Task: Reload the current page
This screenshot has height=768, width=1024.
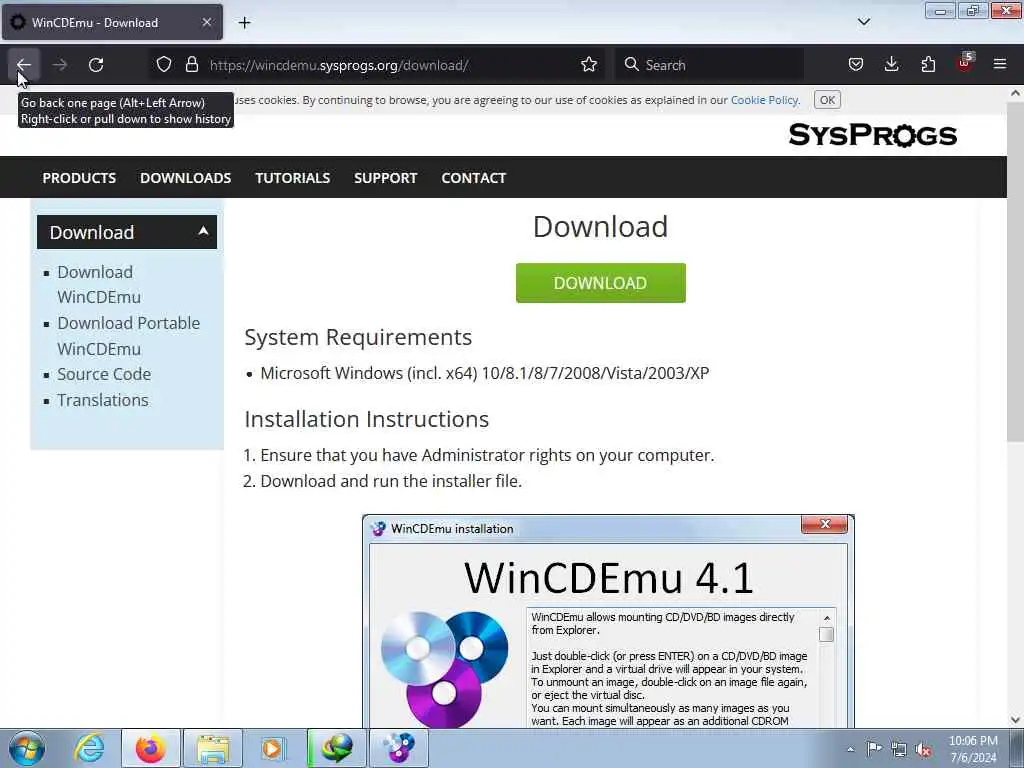Action: coord(96,65)
